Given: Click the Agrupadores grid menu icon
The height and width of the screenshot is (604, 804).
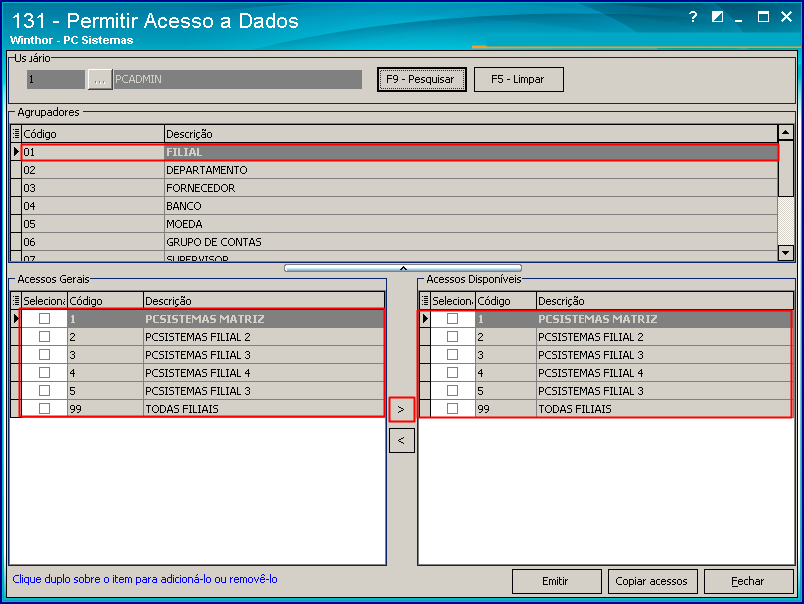Looking at the screenshot, I should coord(16,133).
